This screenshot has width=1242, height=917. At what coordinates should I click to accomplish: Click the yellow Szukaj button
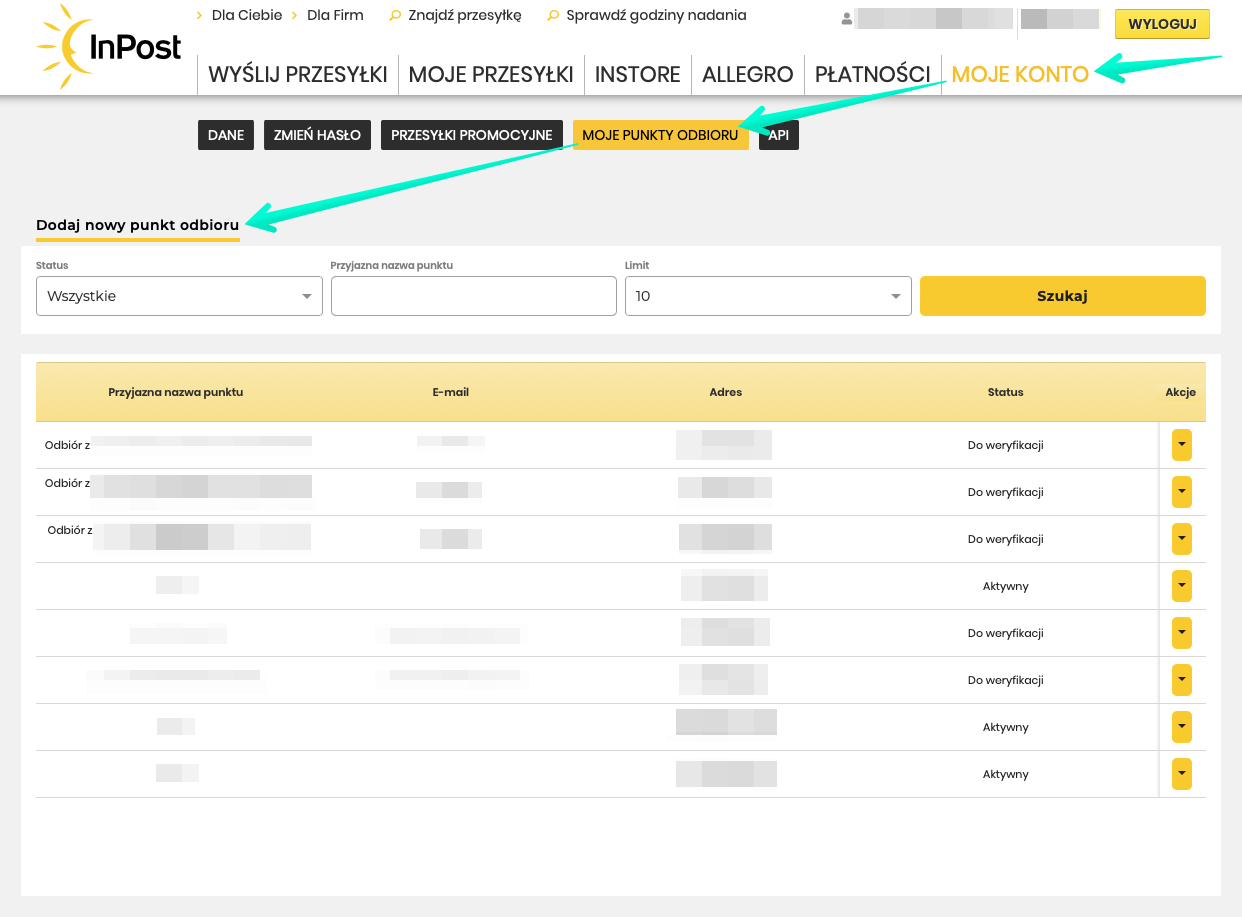click(x=1063, y=296)
